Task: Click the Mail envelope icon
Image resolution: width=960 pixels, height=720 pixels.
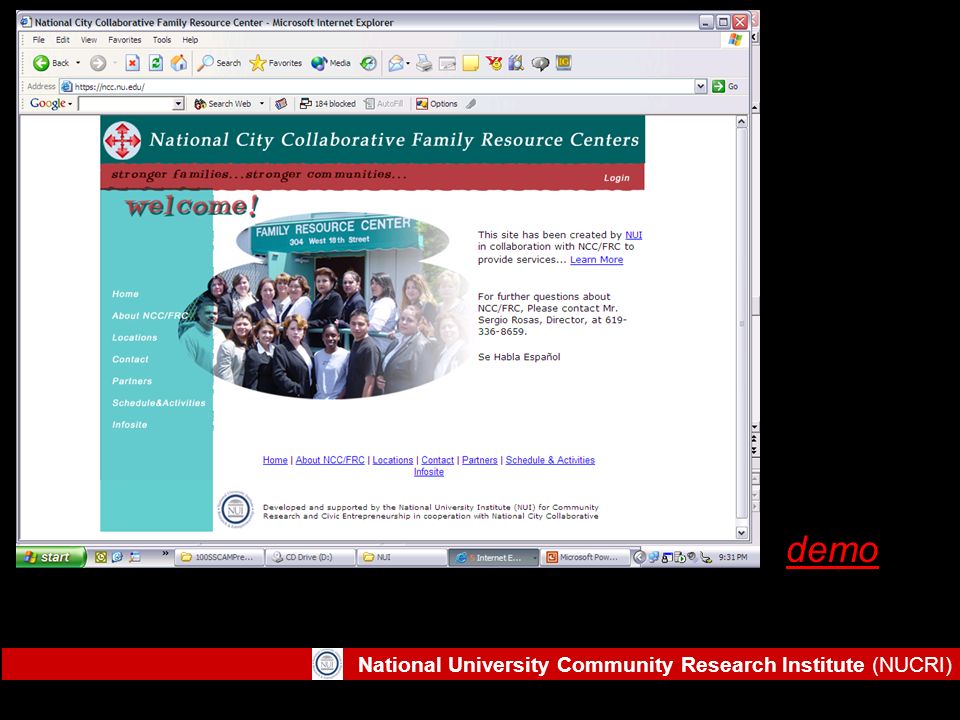Action: pos(396,63)
